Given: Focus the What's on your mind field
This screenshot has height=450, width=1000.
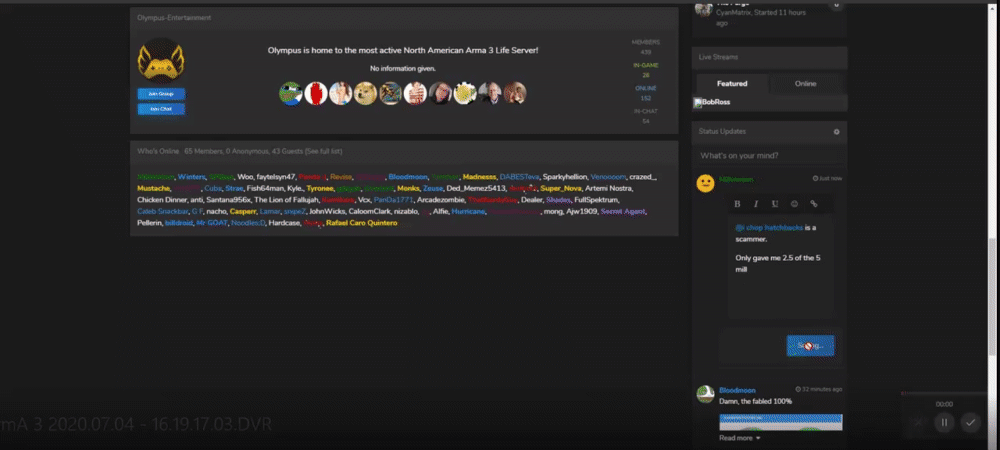Looking at the screenshot, I should (770, 156).
